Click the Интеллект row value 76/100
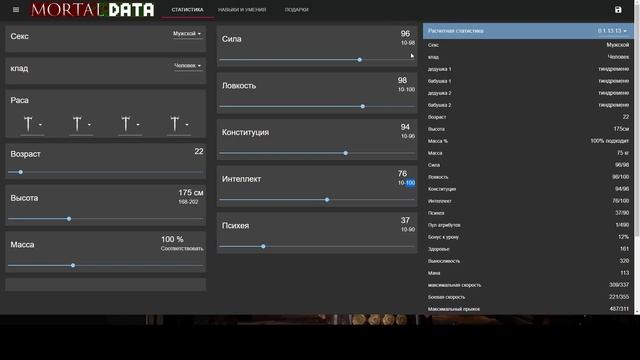The image size is (640, 360). click(620, 201)
